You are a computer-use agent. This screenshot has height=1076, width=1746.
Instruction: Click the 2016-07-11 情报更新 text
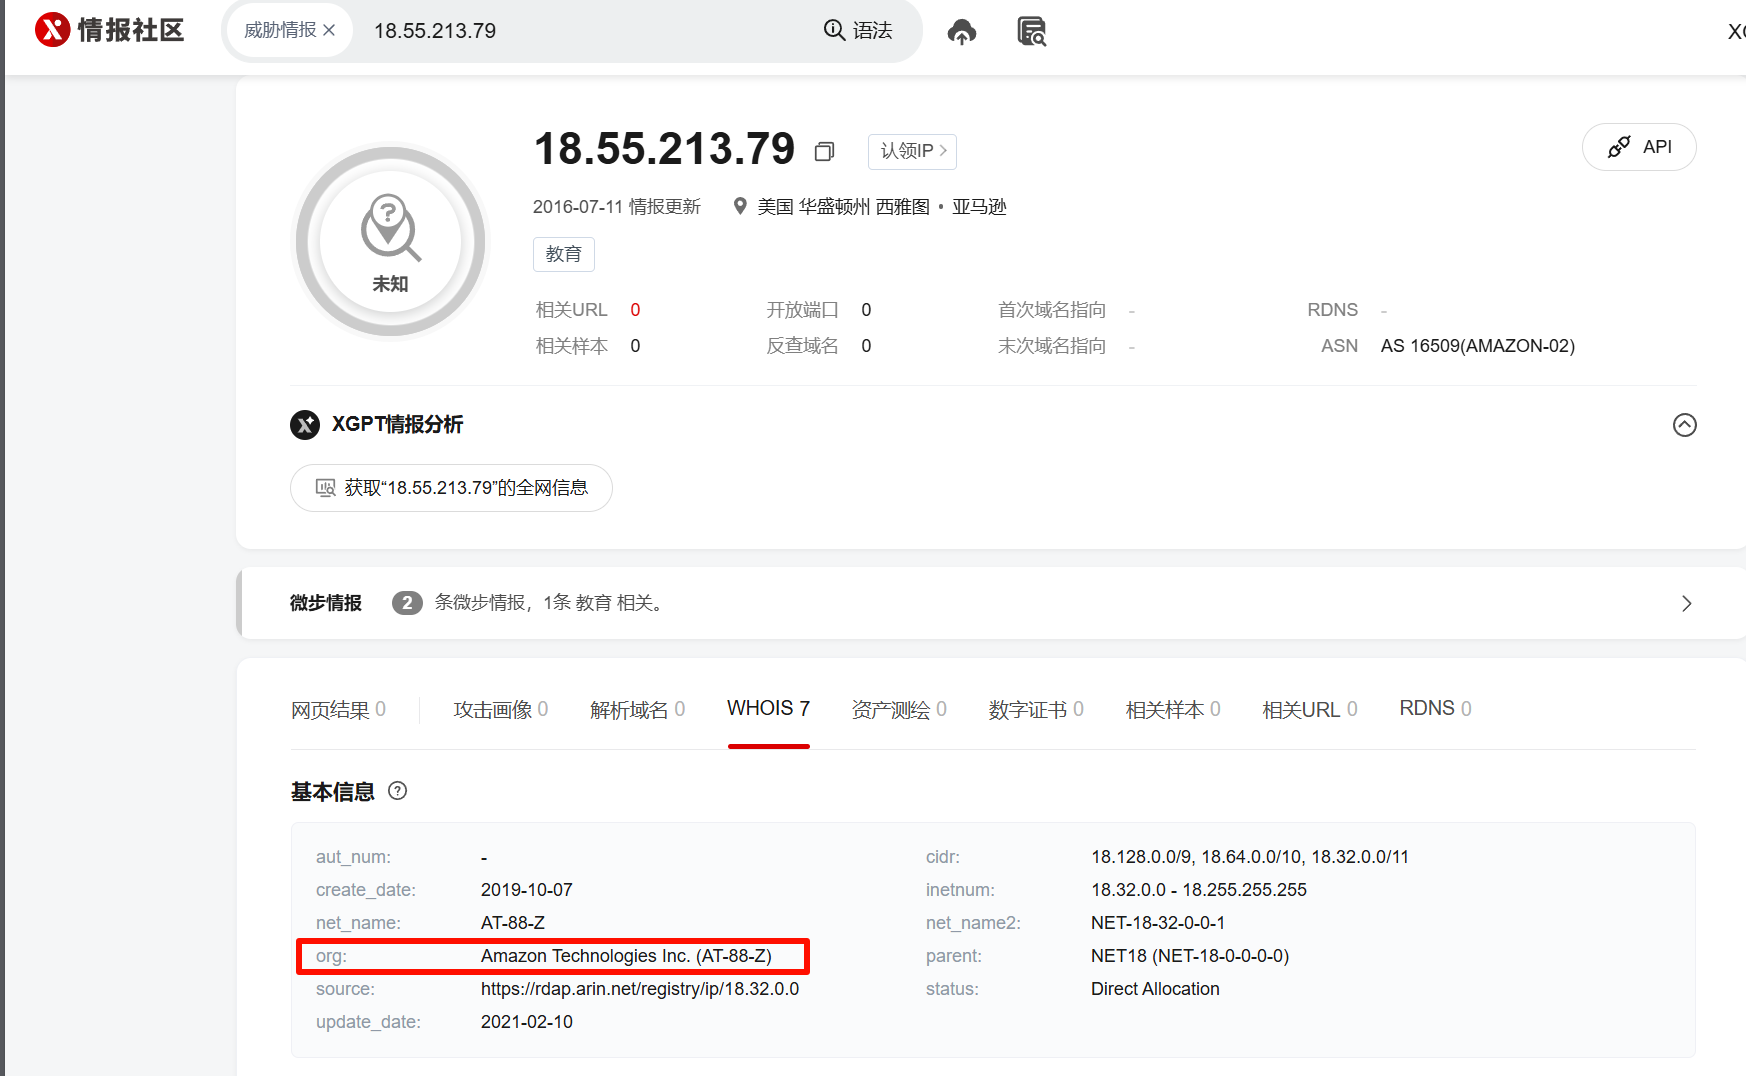[617, 207]
